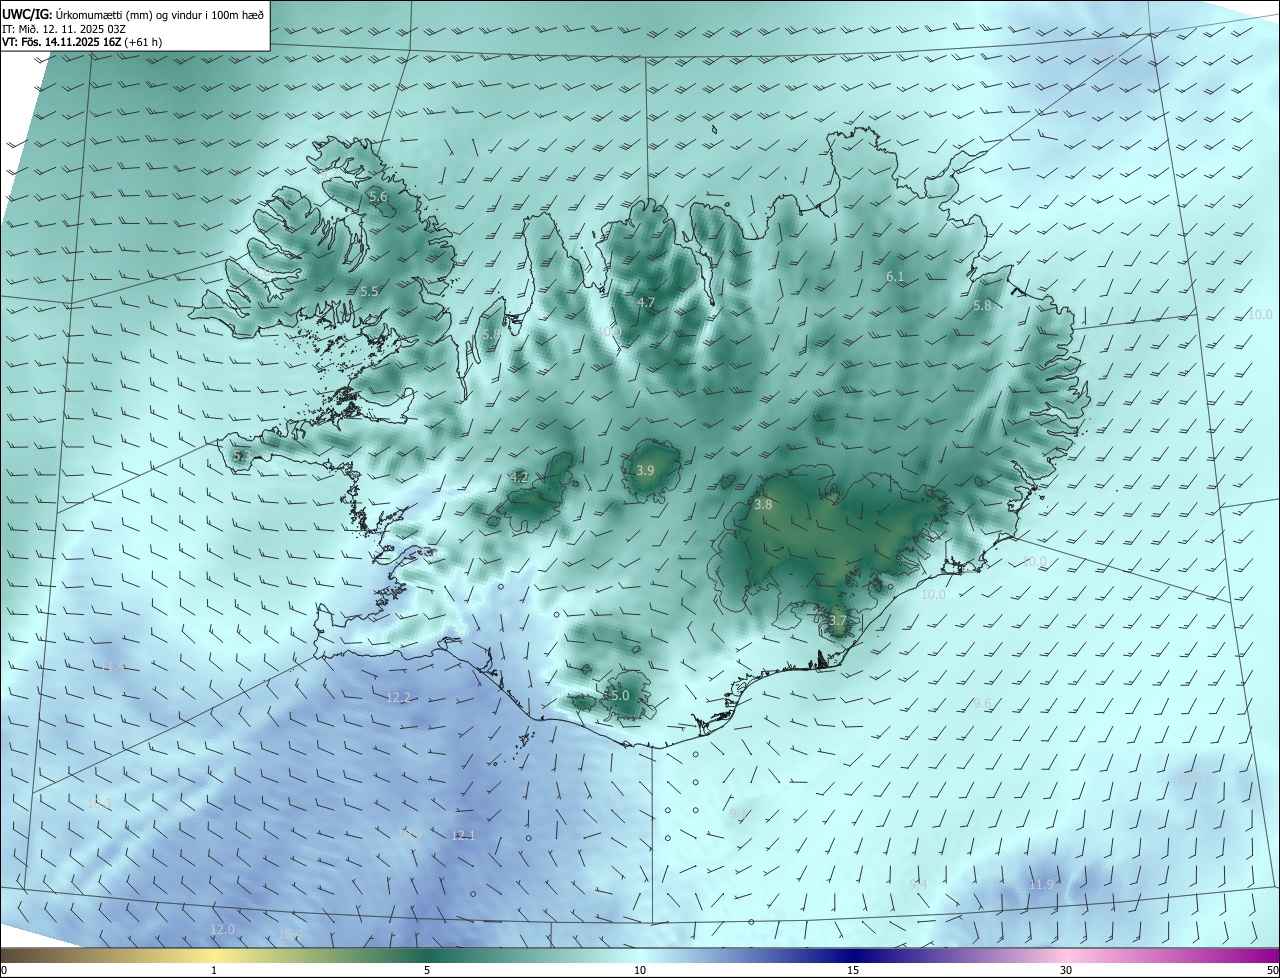Click the 3.9 value on Hofsjökull glacier
Viewport: 1280px width, 978px height.
(645, 470)
